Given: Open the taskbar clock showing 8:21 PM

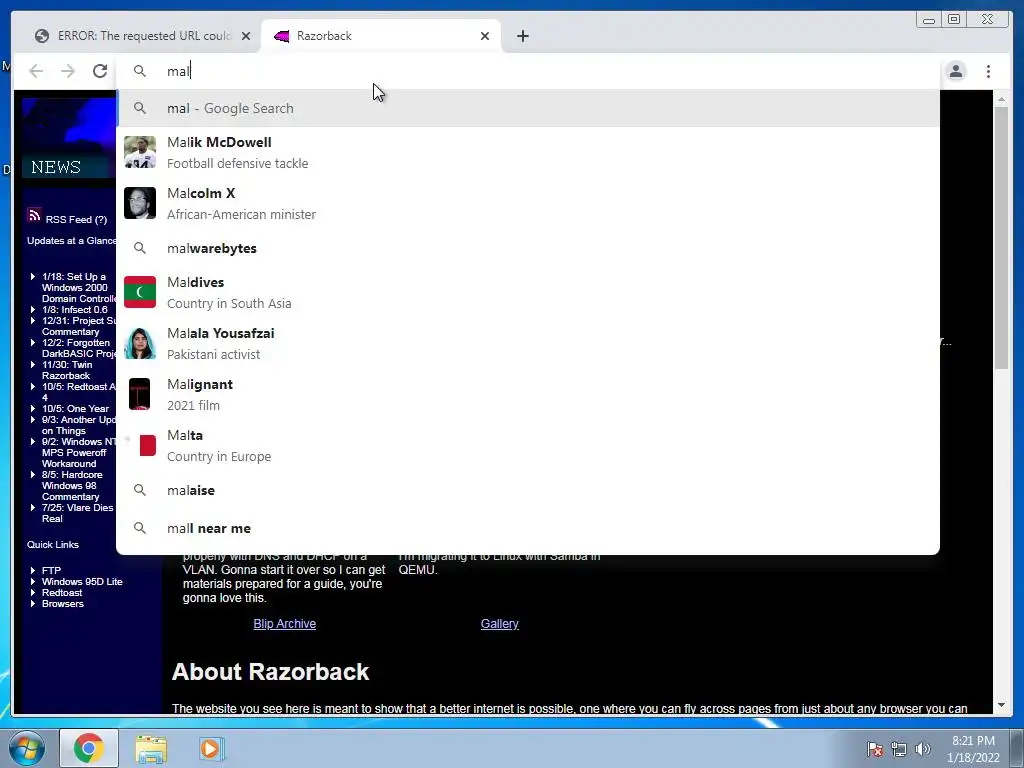Looking at the screenshot, I should [973, 749].
